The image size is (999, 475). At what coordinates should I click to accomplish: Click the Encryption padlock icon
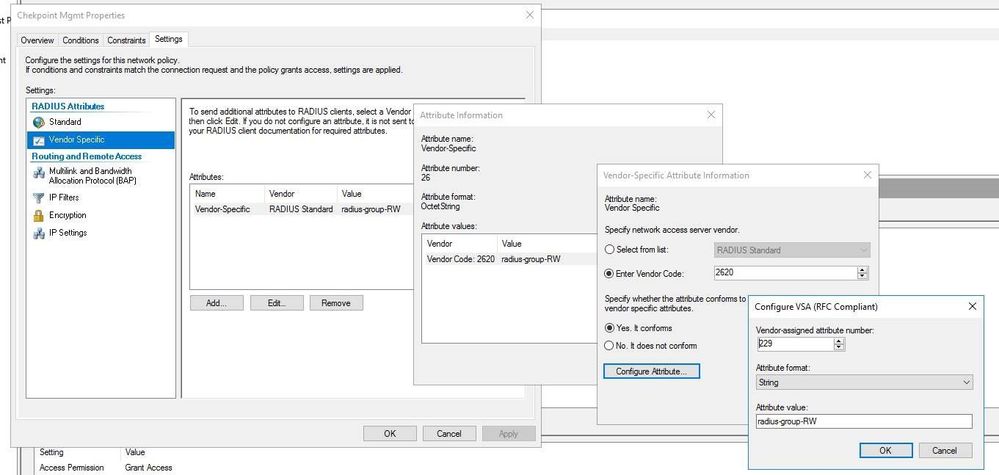click(x=39, y=215)
